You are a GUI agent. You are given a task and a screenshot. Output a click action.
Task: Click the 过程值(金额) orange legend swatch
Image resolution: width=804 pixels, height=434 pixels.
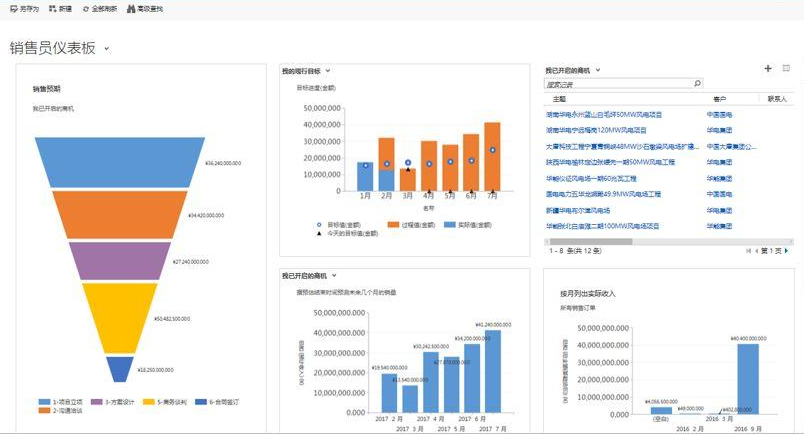[393, 225]
